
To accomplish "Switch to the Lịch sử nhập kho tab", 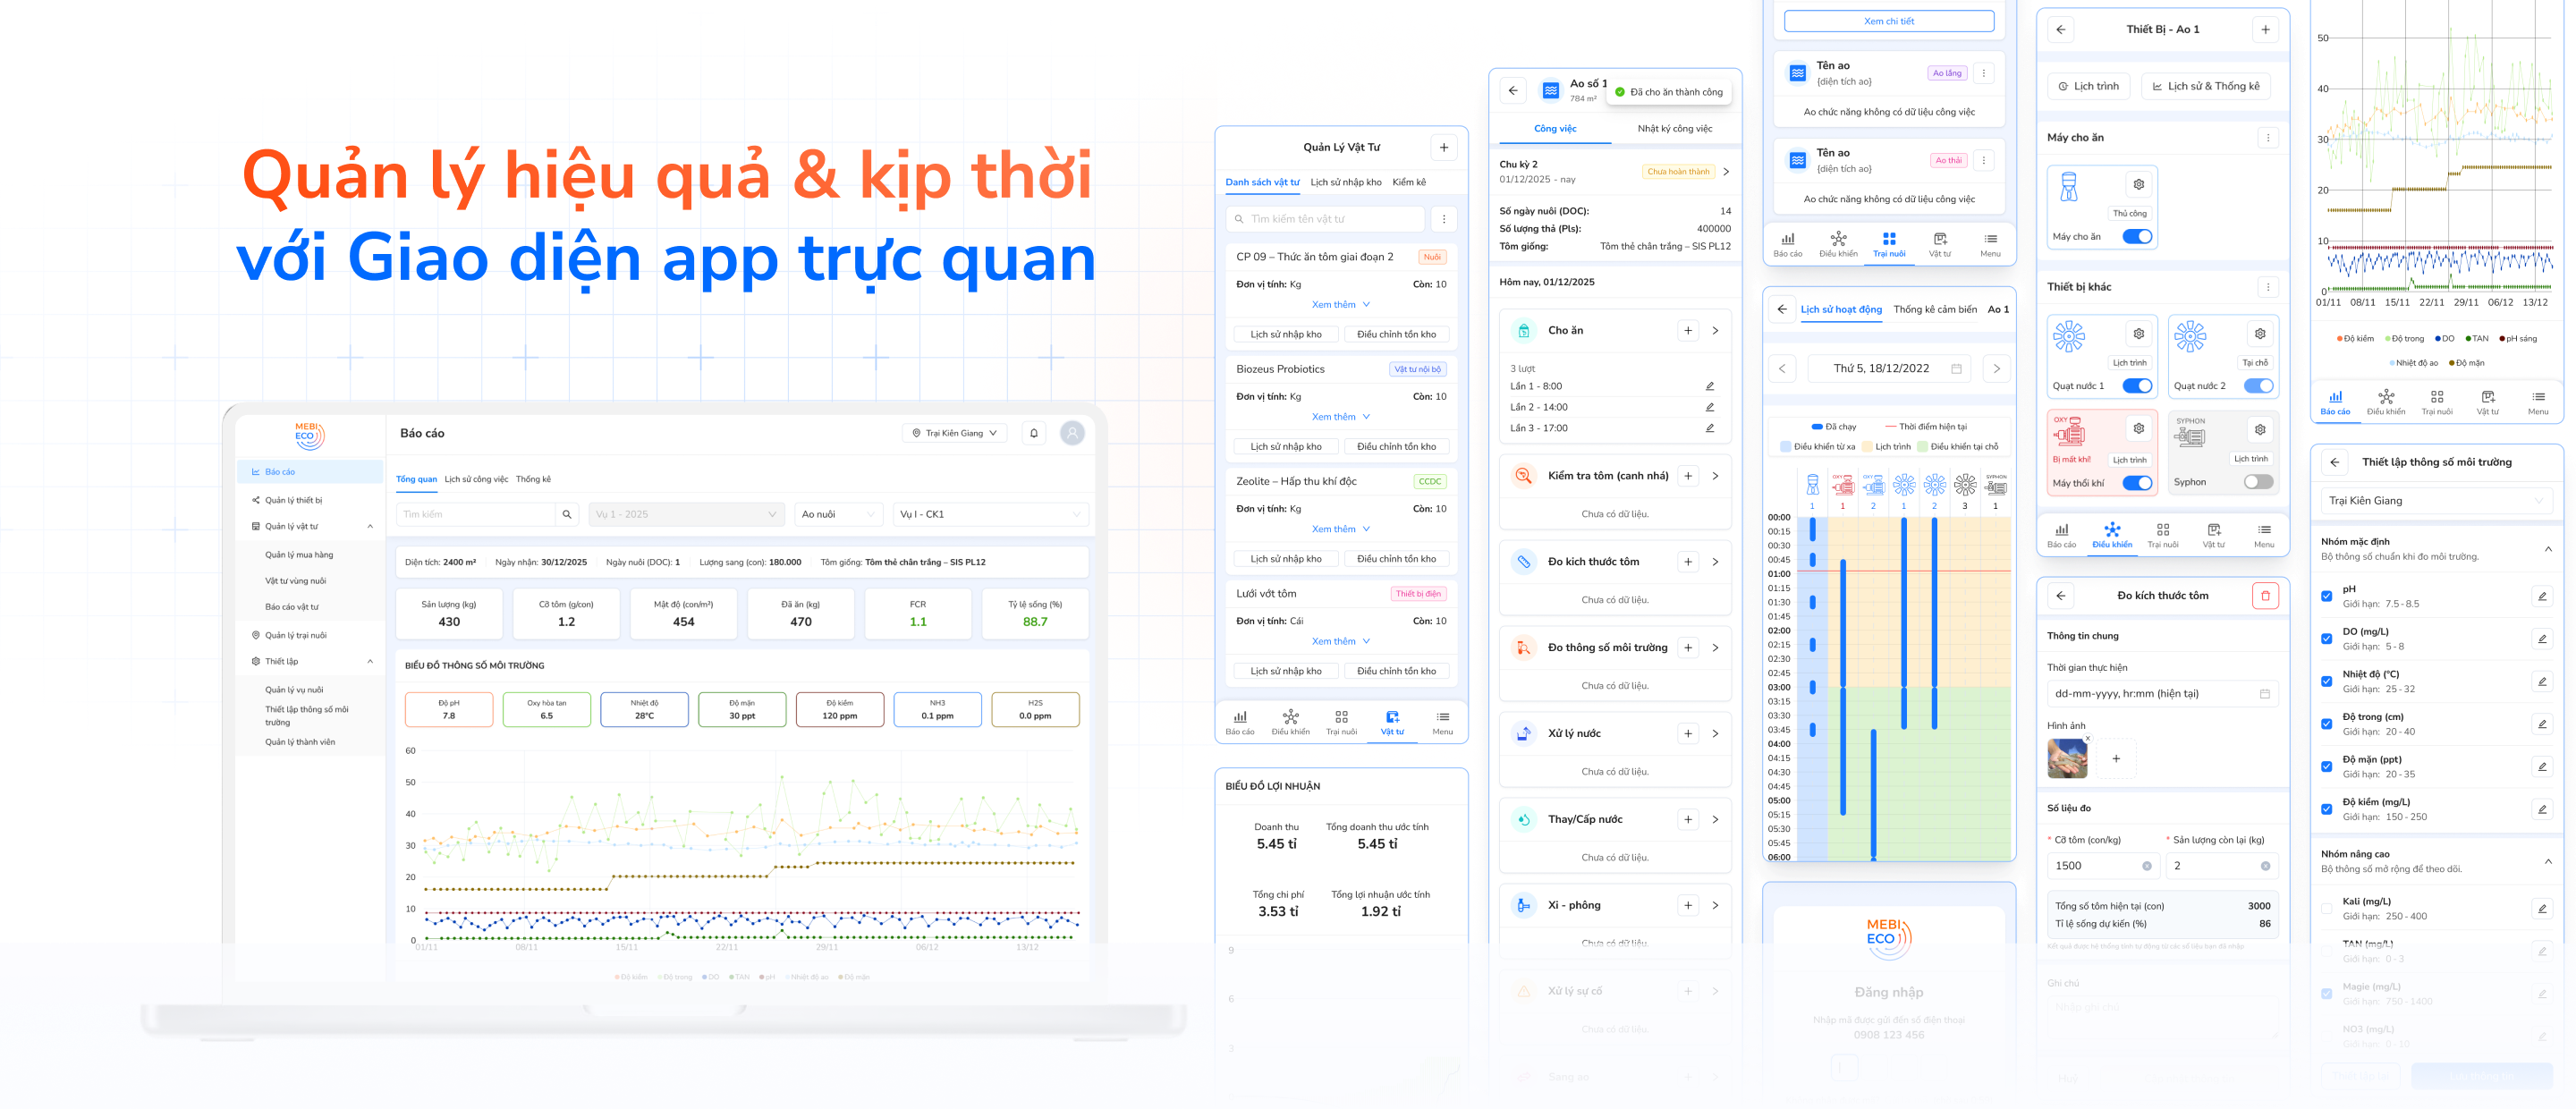I will click(x=1345, y=182).
